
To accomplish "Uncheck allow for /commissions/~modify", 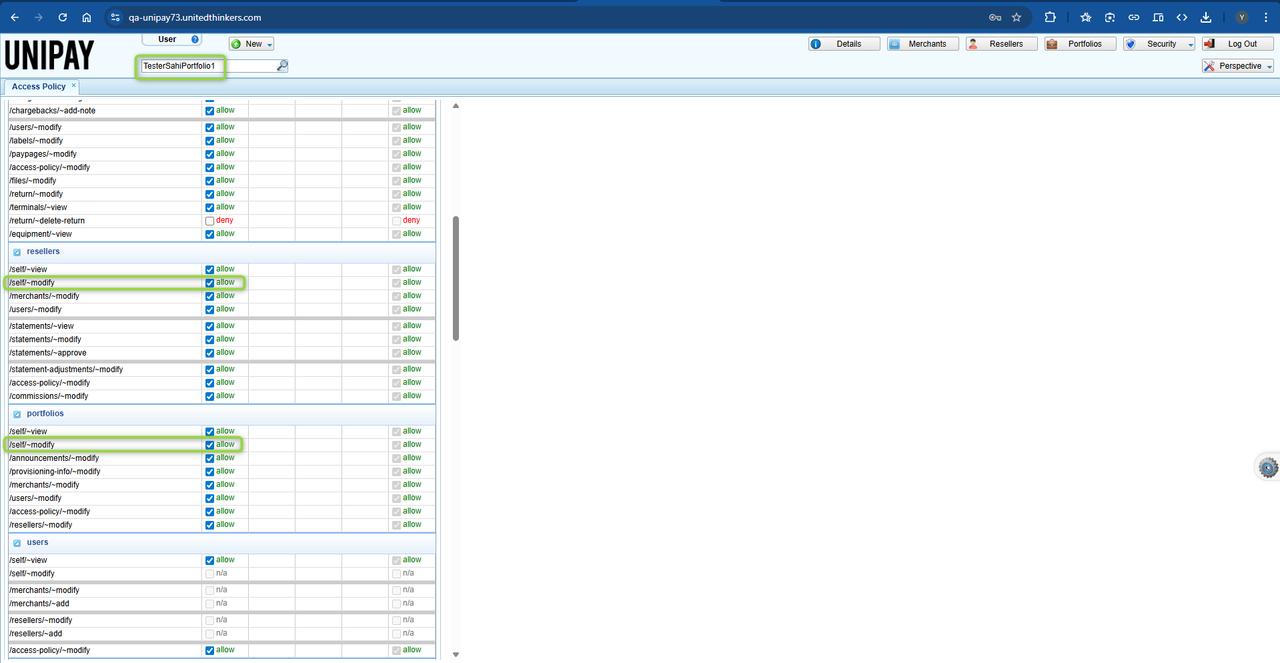I will click(210, 396).
